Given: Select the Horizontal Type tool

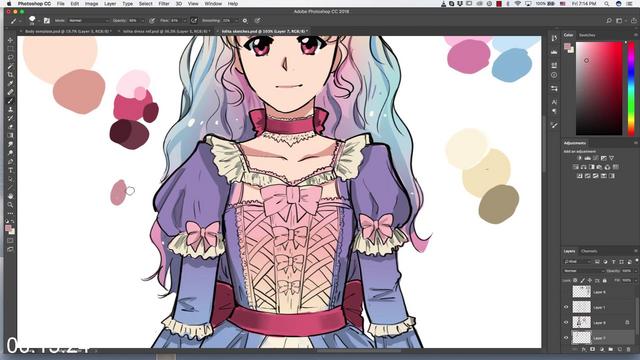Looking at the screenshot, I should point(10,170).
